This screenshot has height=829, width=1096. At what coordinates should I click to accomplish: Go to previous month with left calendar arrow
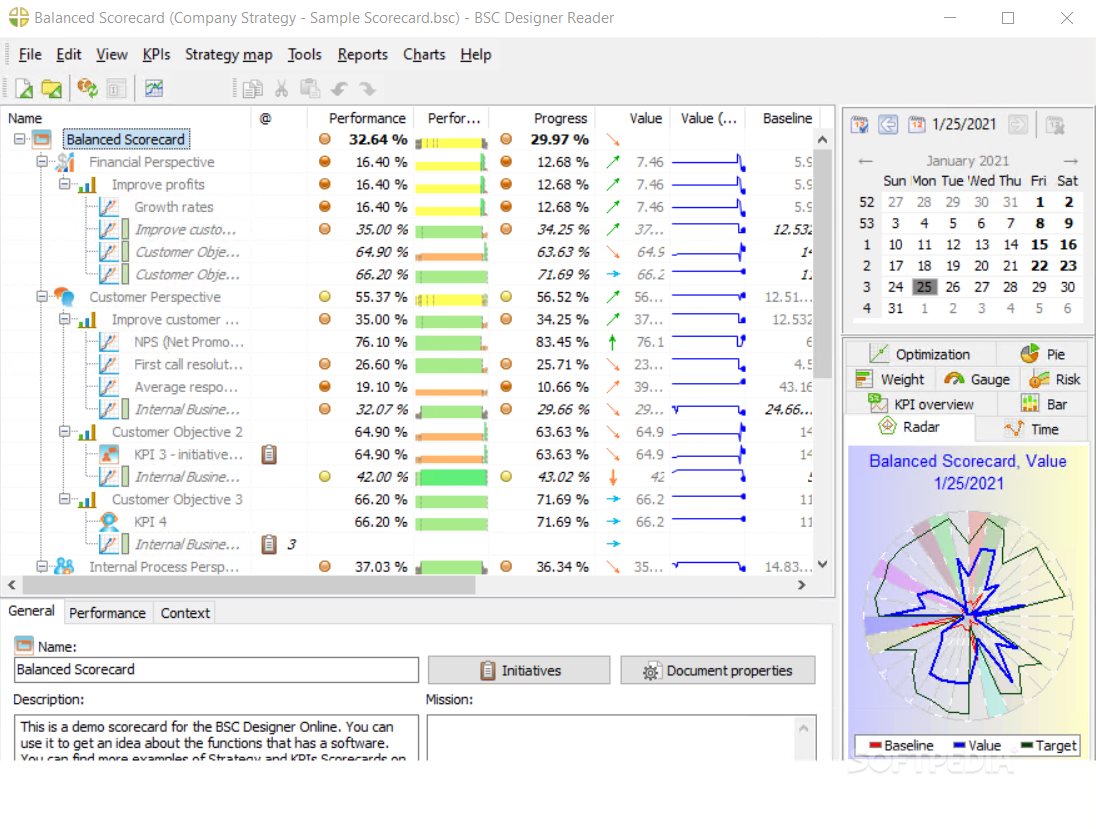coord(865,161)
